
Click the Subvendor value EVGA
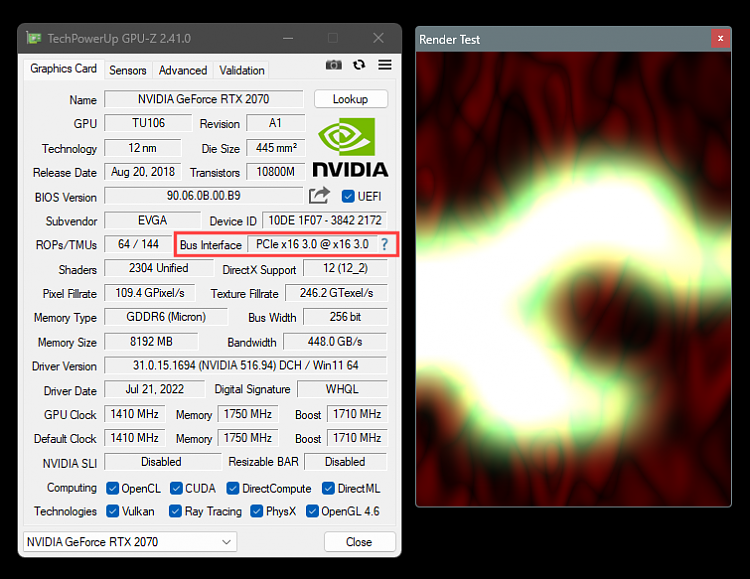click(153, 221)
